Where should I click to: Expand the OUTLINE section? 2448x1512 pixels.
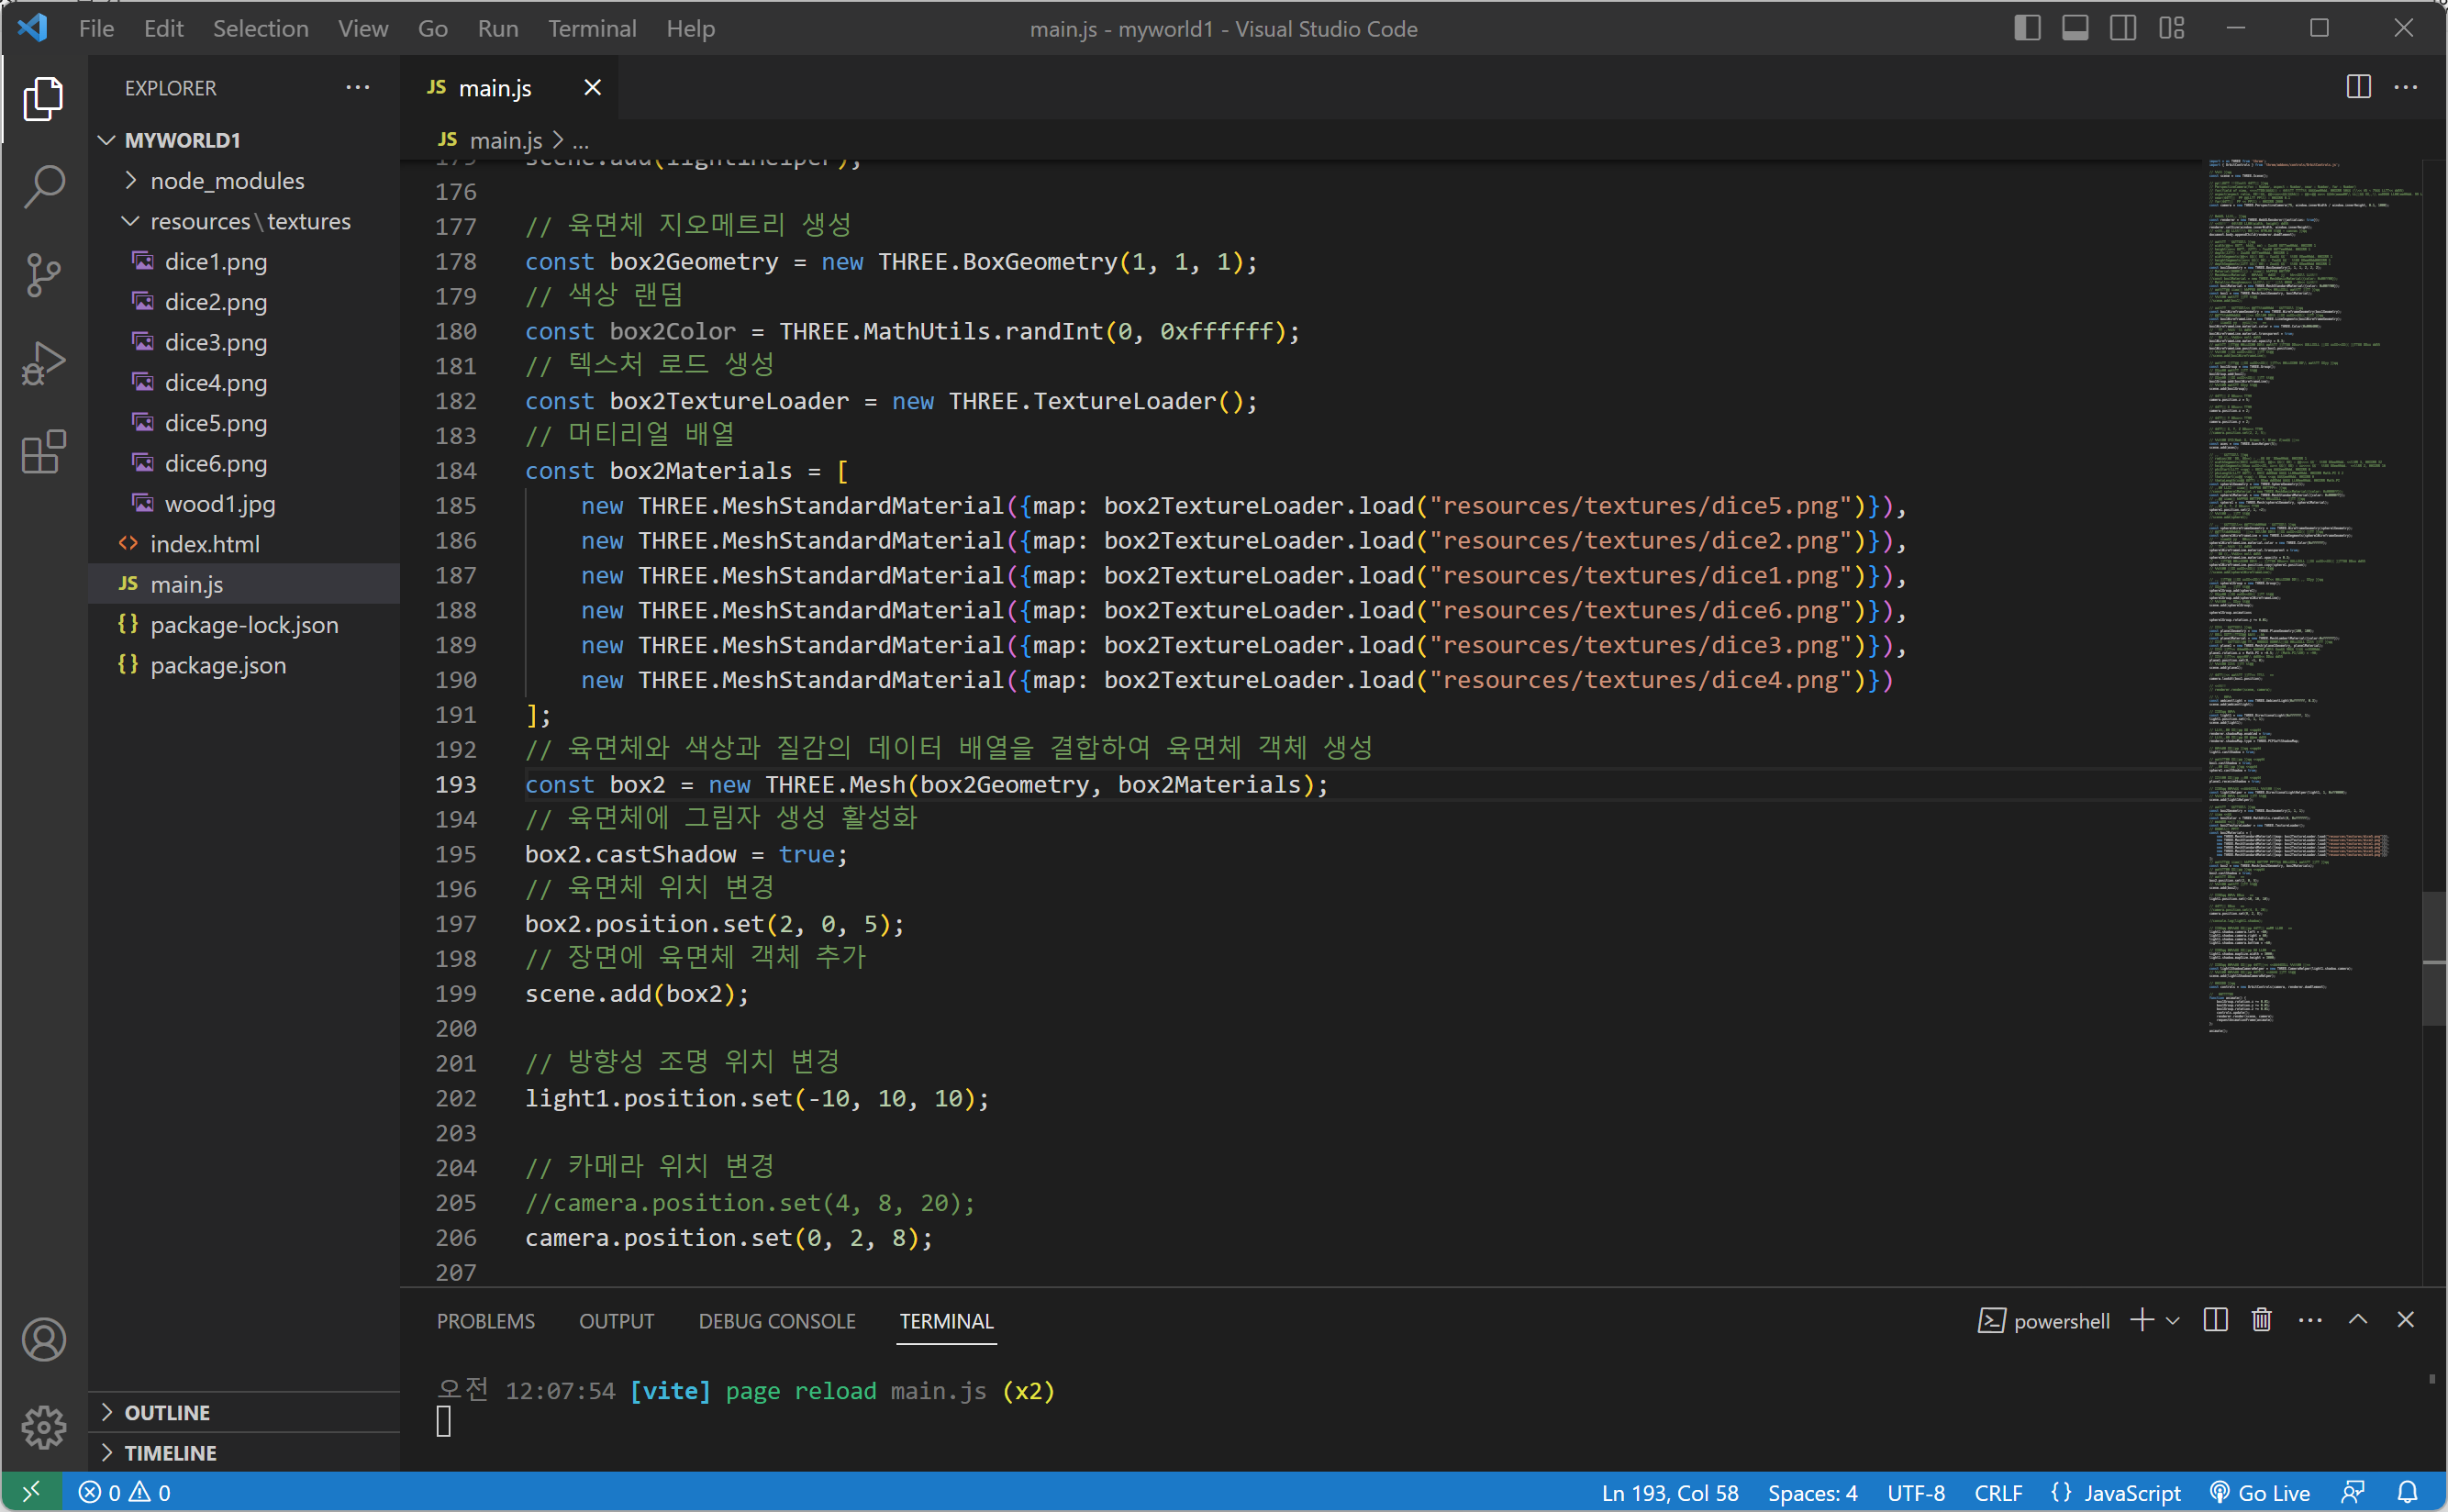[x=167, y=1412]
